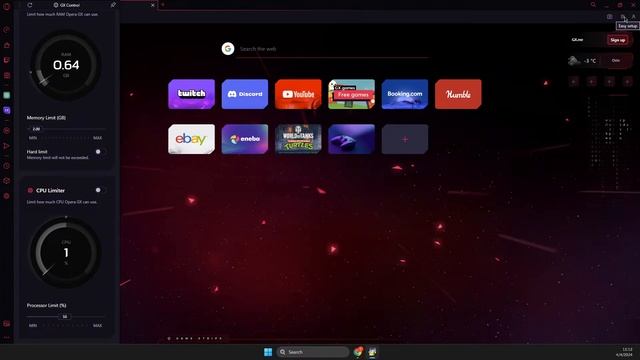Open the Discord speed dial tile
Viewport: 640px width, 360px height.
(245, 94)
